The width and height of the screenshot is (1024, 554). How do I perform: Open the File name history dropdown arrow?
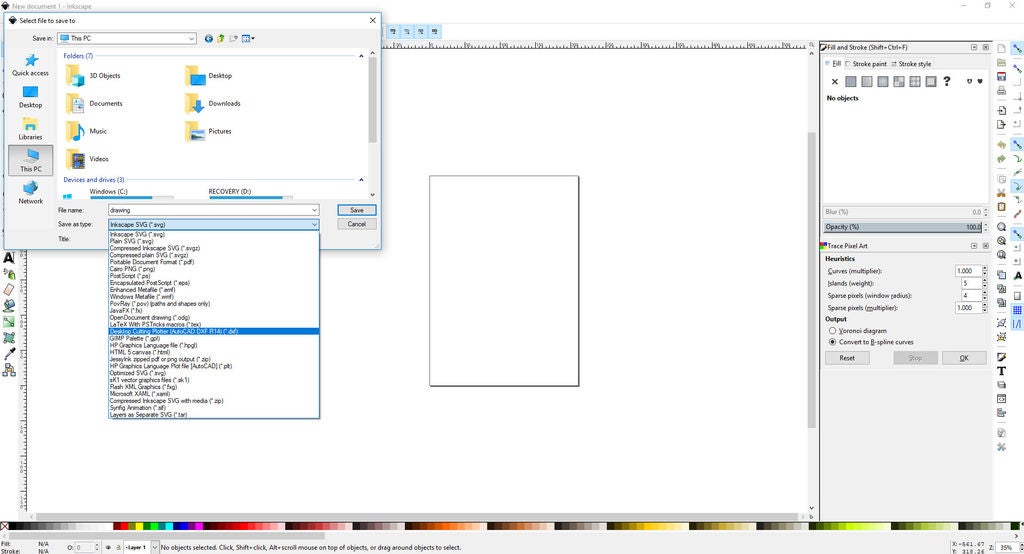[x=314, y=210]
